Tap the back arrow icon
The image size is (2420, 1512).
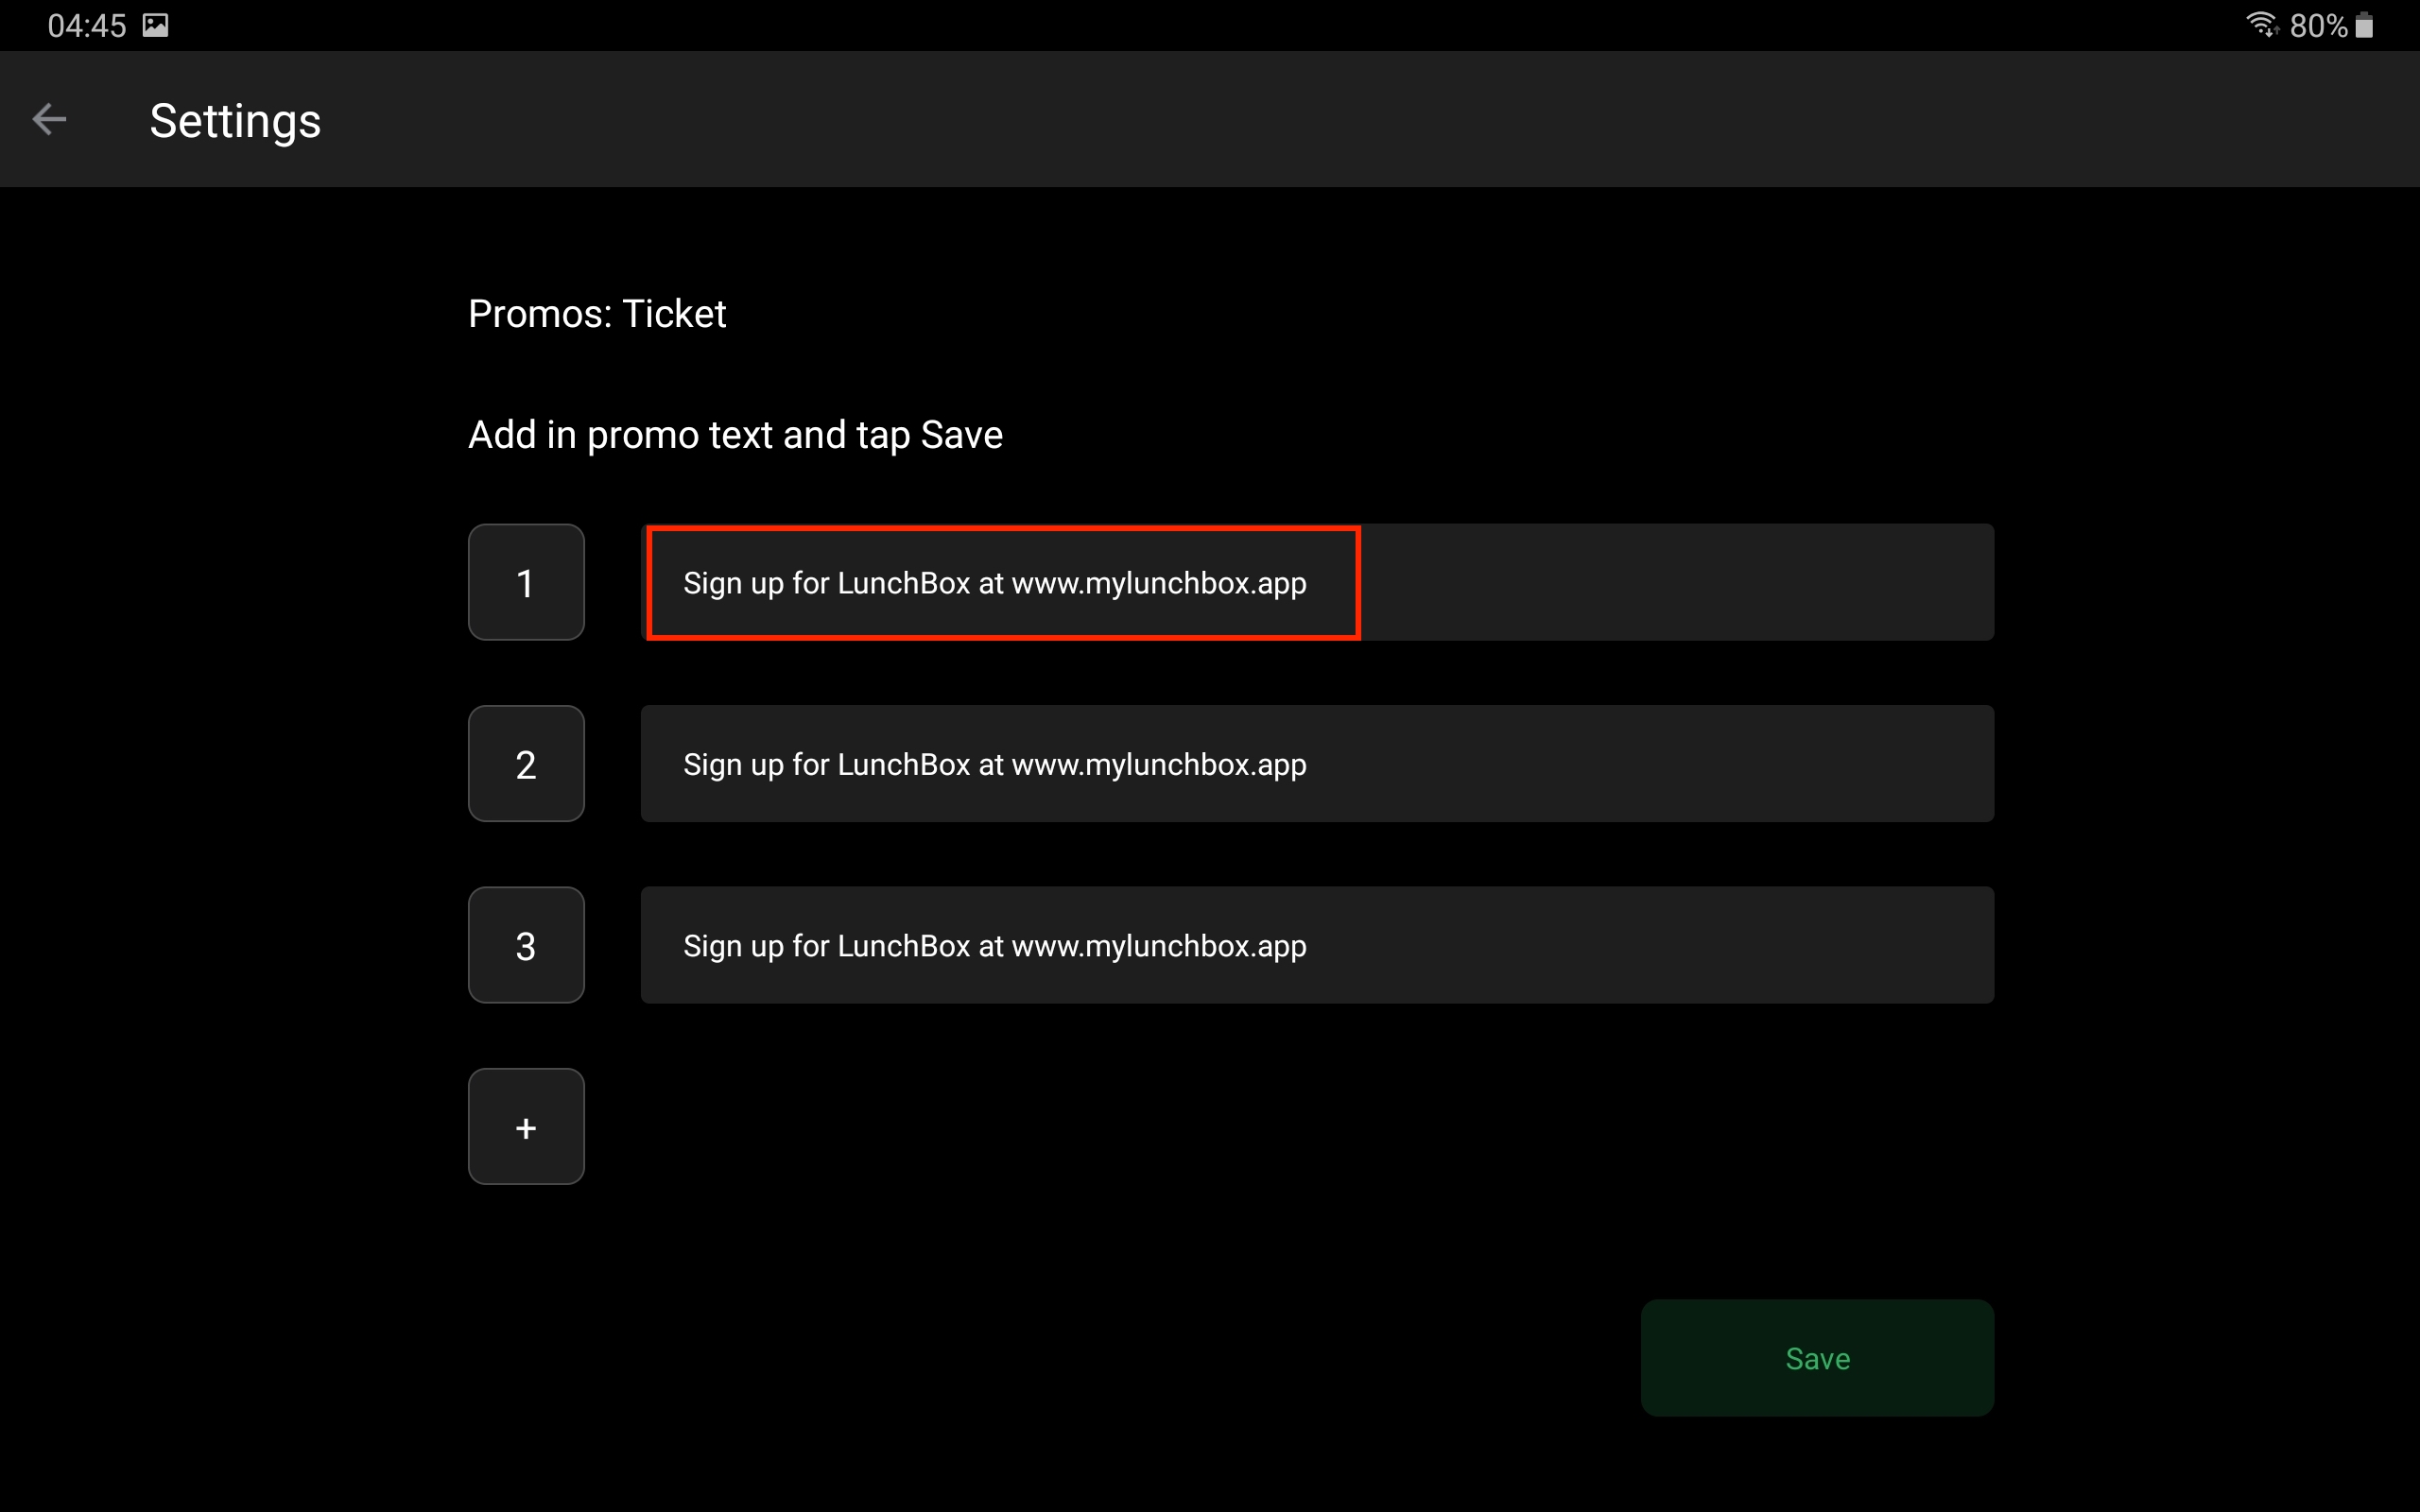coord(49,120)
